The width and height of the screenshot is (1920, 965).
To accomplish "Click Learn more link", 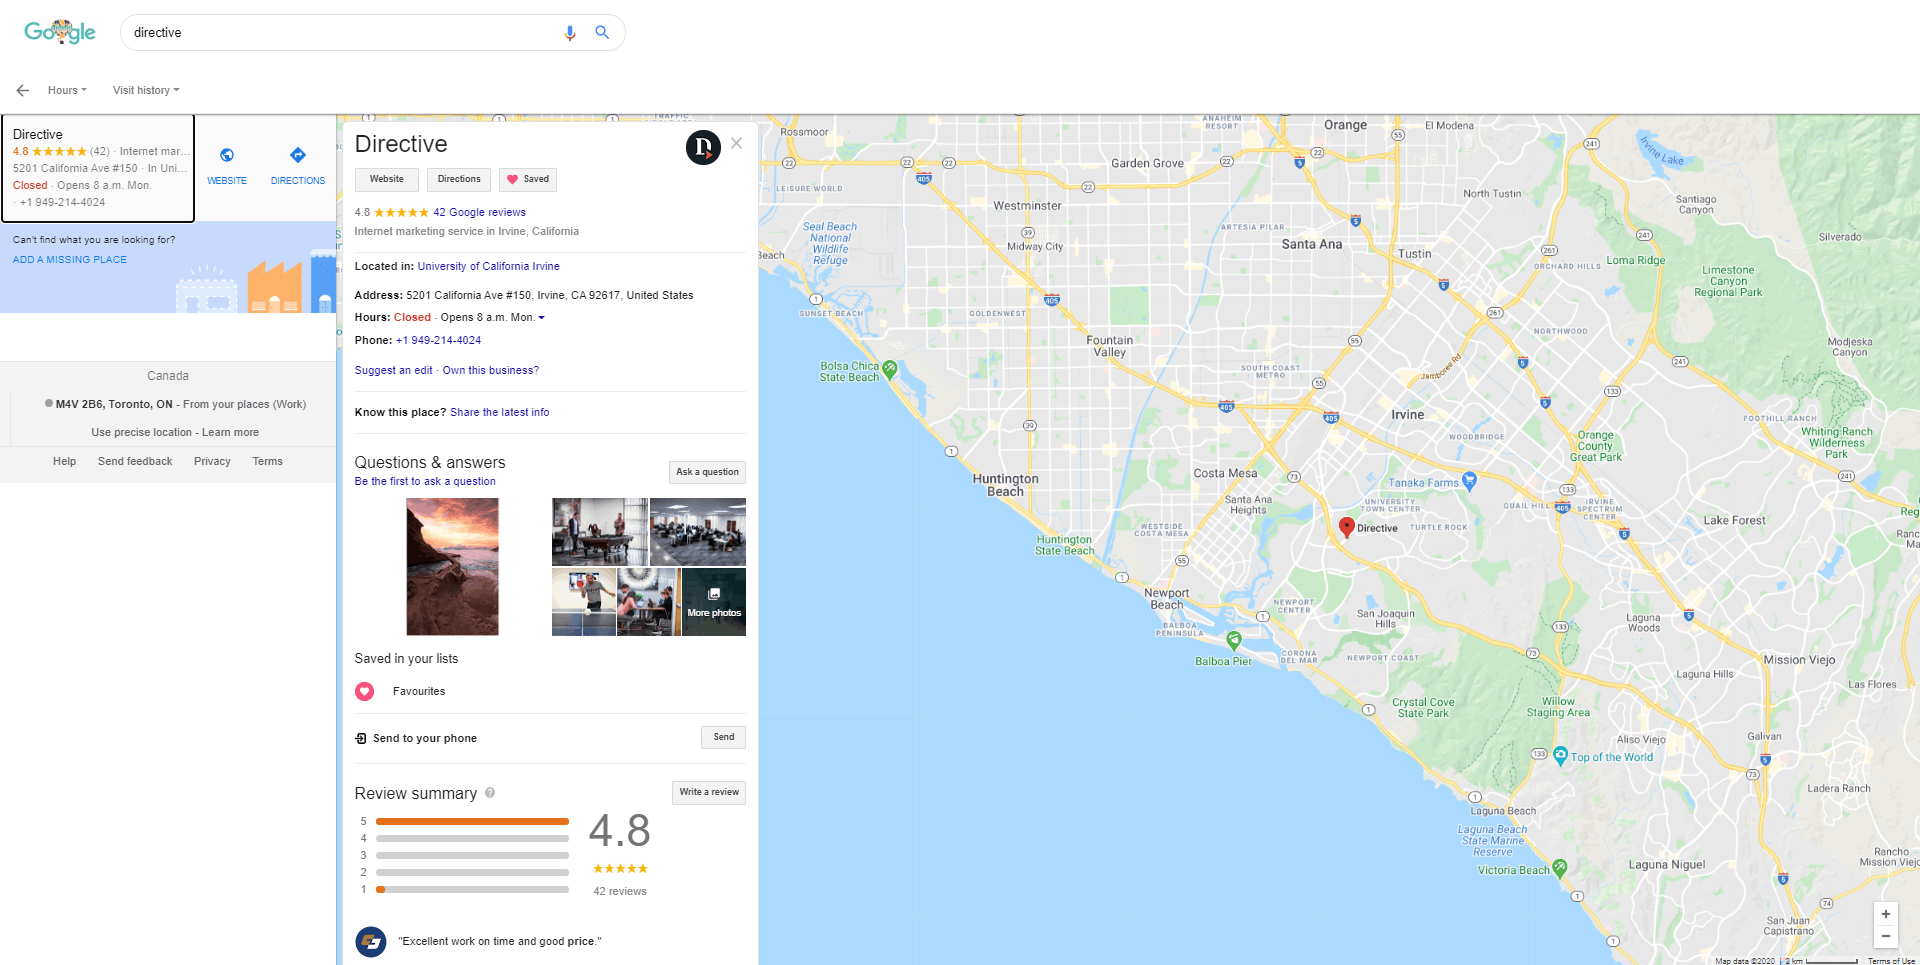I will (x=230, y=432).
